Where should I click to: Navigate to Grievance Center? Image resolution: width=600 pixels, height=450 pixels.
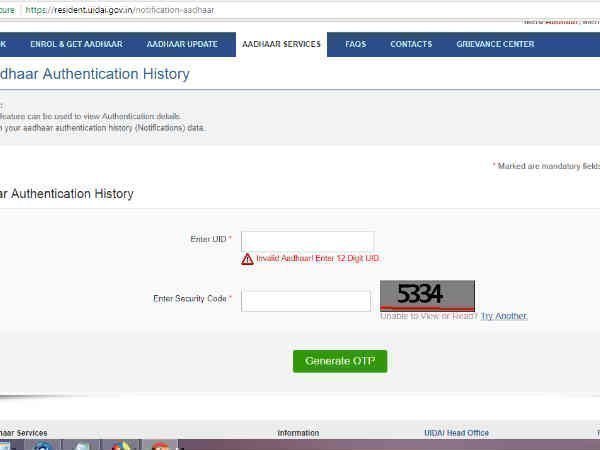pyautogui.click(x=495, y=44)
